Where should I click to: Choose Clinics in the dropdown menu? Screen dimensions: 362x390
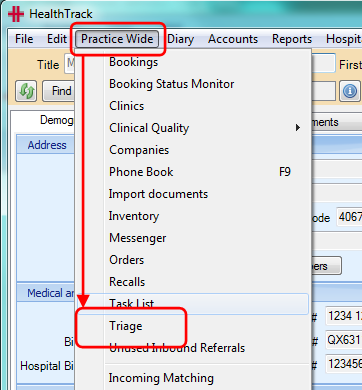(193, 106)
